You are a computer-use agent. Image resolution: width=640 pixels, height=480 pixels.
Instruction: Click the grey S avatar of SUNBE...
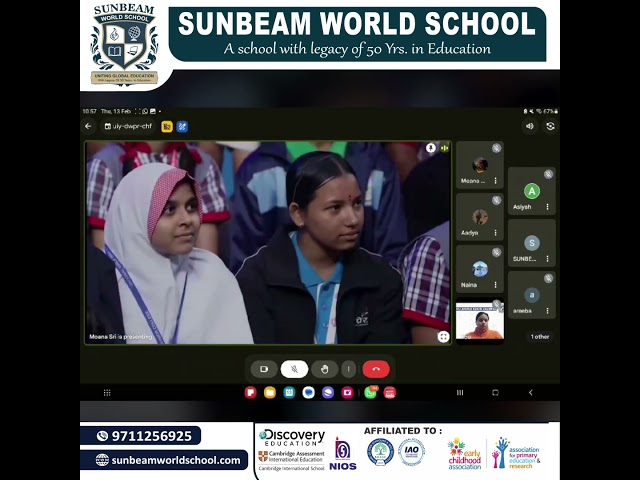coord(532,243)
